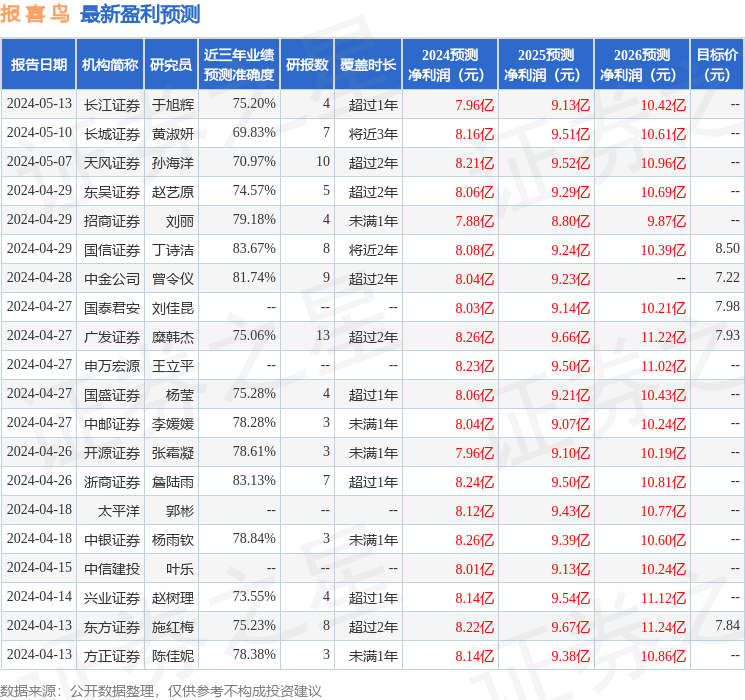
Task: Click target price 7.22
Action: (727, 277)
